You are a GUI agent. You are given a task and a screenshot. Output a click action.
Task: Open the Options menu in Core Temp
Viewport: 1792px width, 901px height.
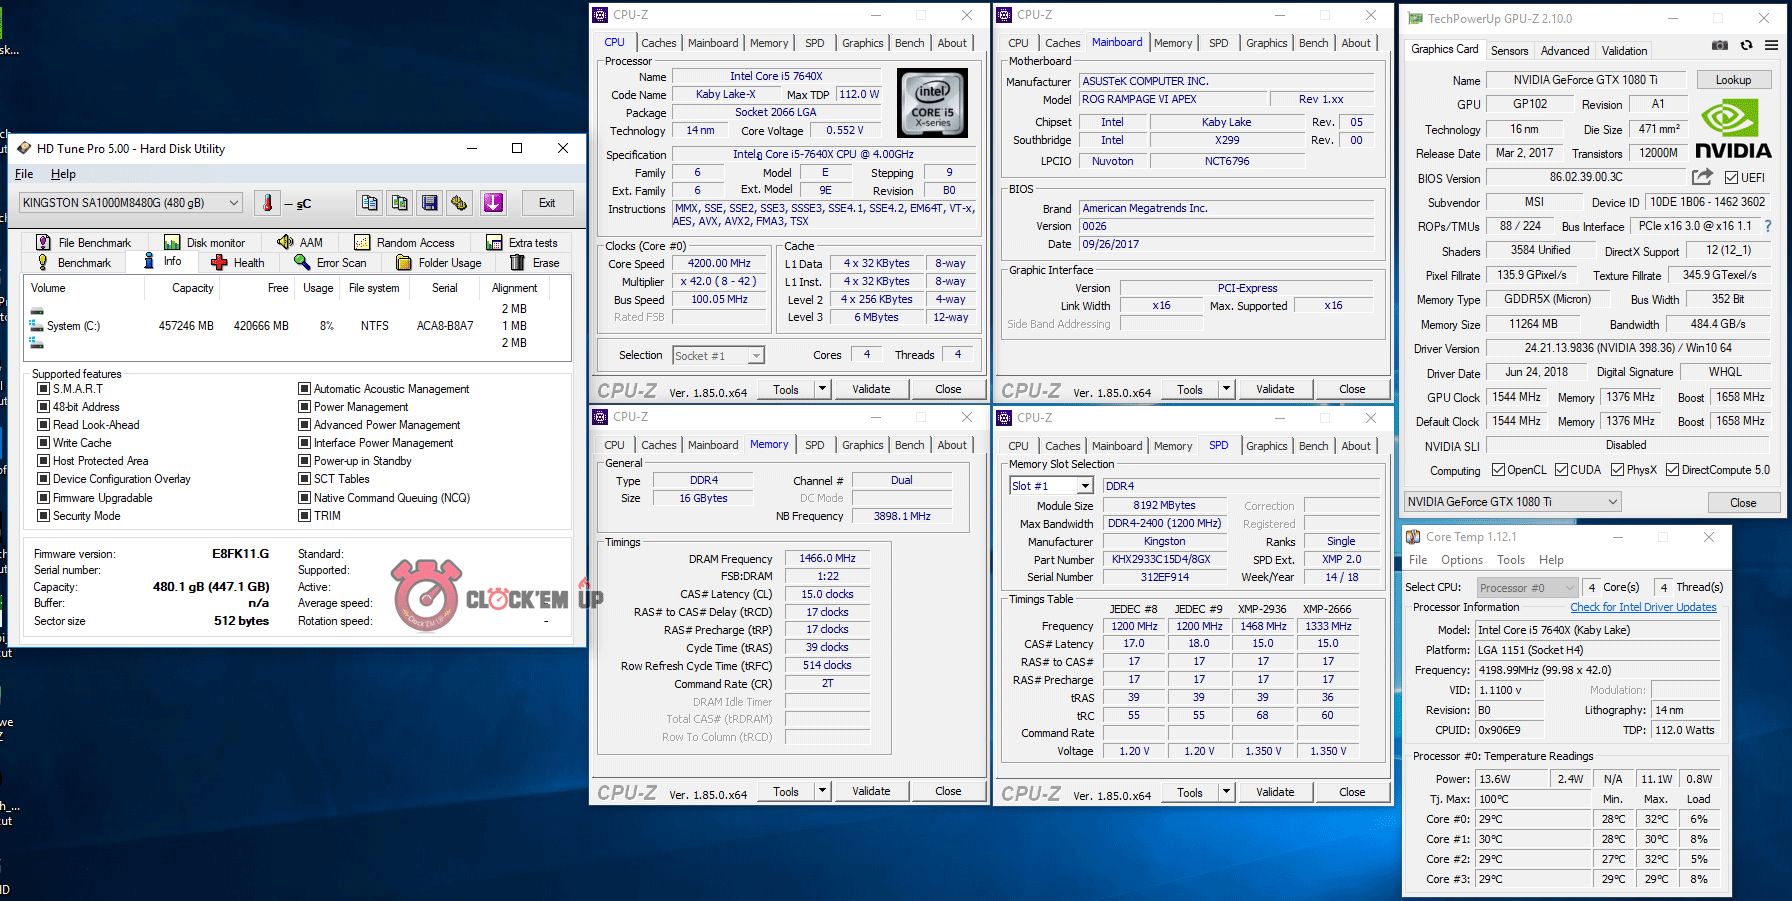pyautogui.click(x=1461, y=560)
